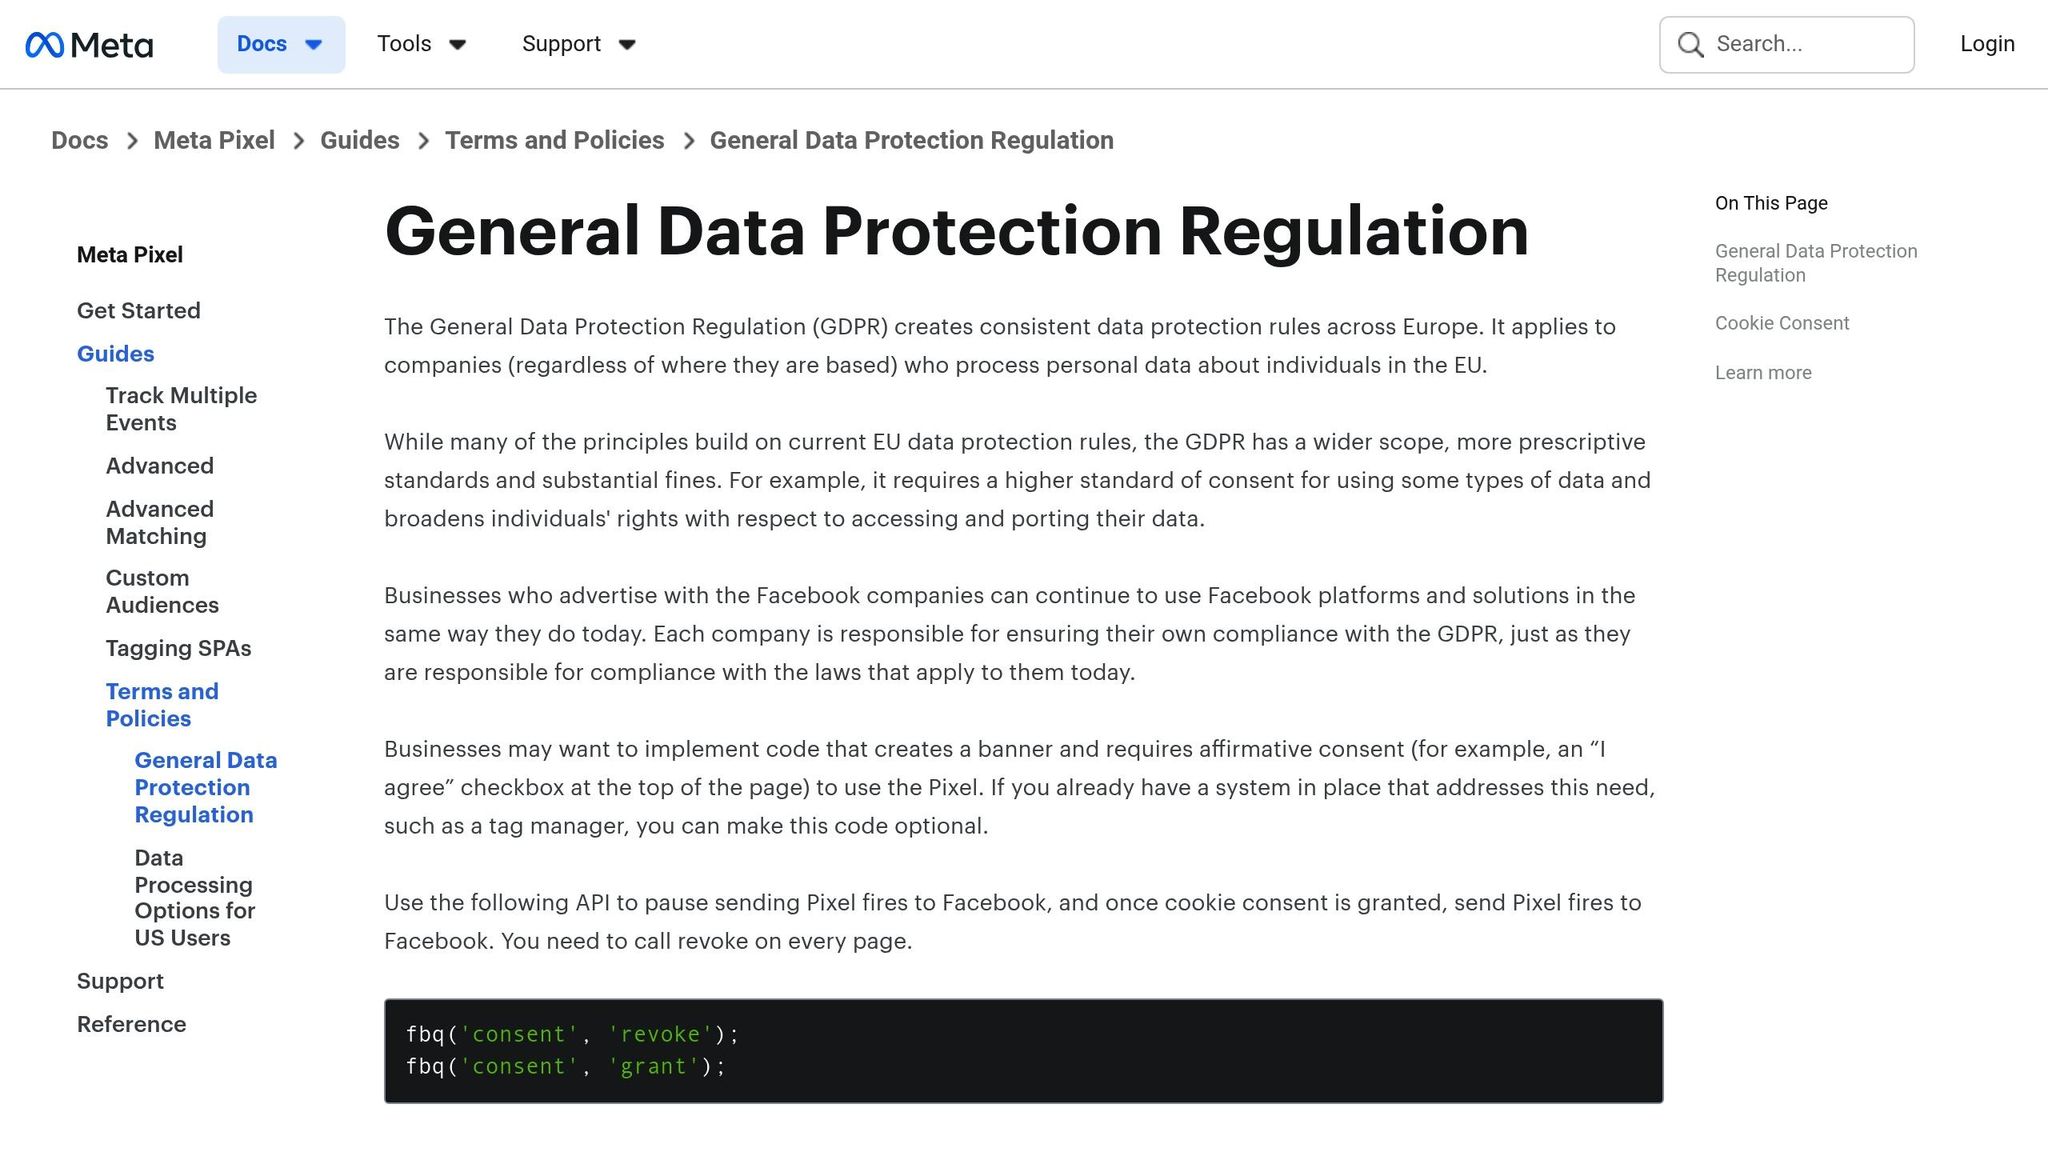Jump to Cookie Consent section

tap(1781, 323)
